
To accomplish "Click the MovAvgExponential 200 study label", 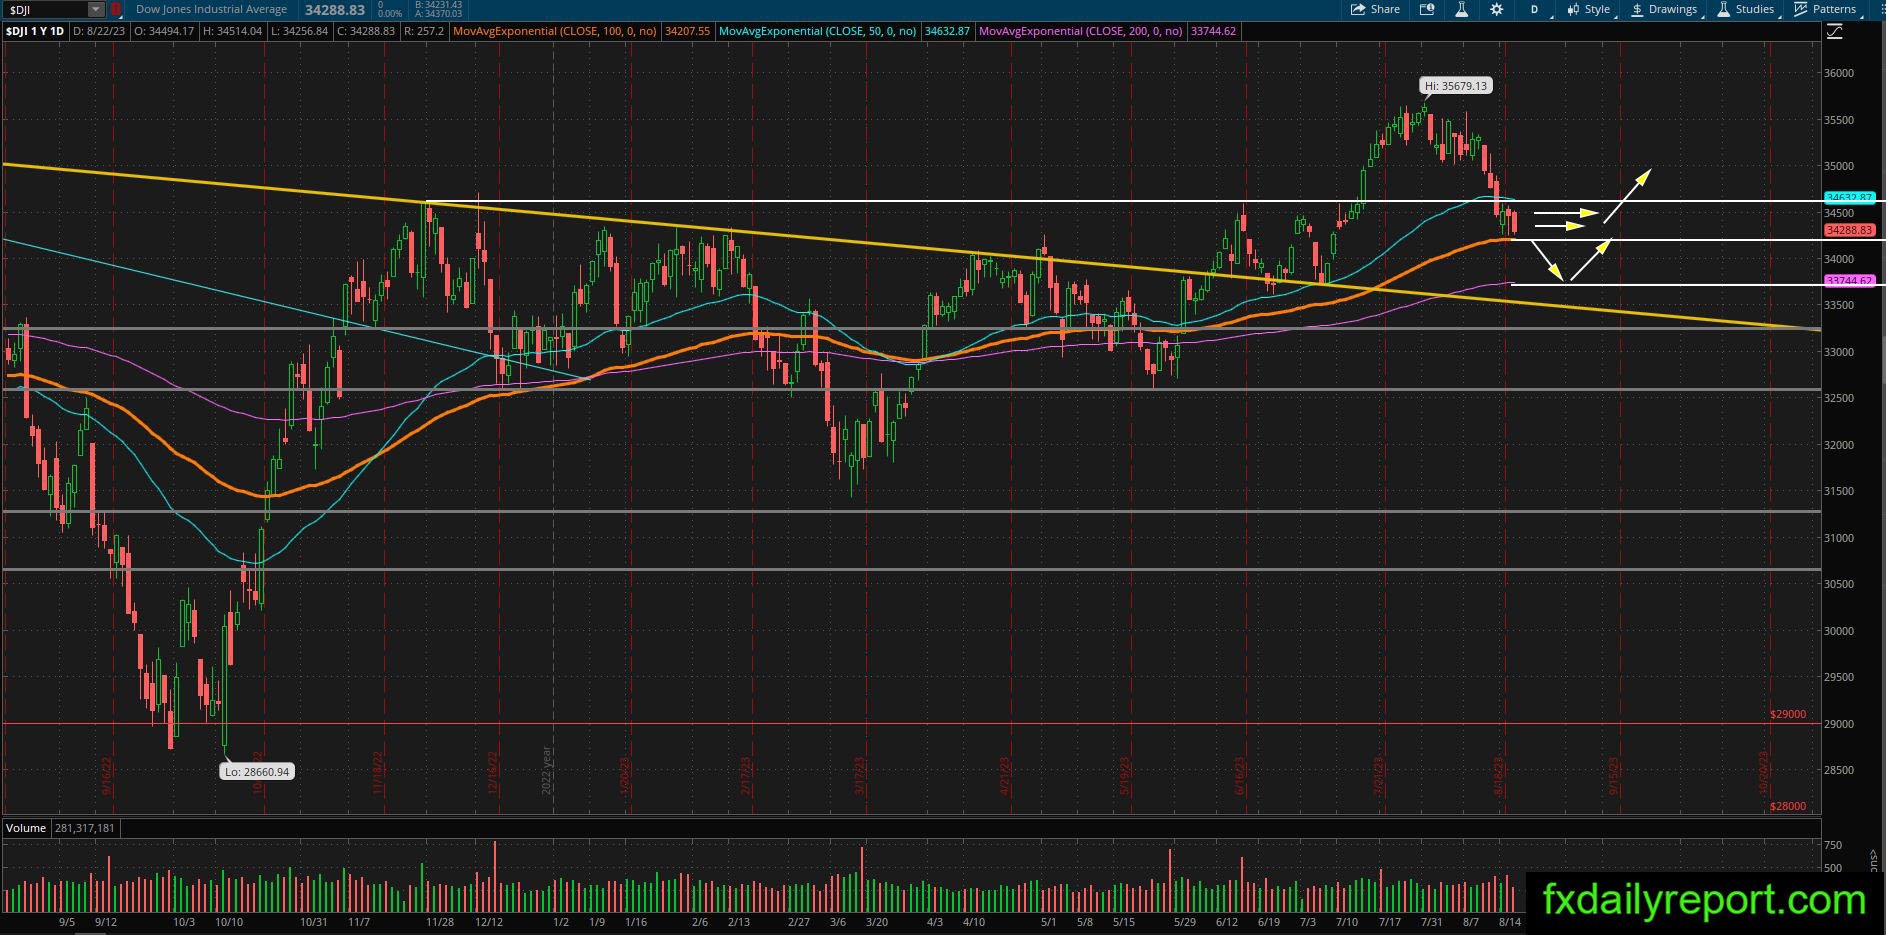I will click(x=1080, y=31).
